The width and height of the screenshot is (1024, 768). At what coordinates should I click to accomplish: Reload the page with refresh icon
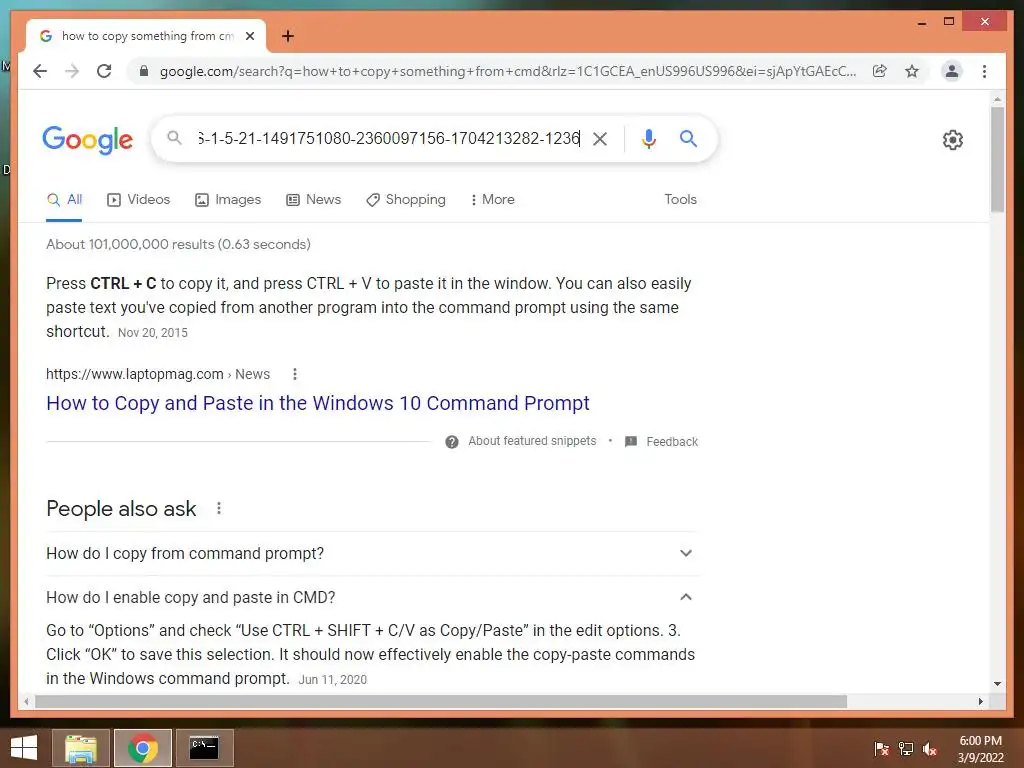pos(104,71)
